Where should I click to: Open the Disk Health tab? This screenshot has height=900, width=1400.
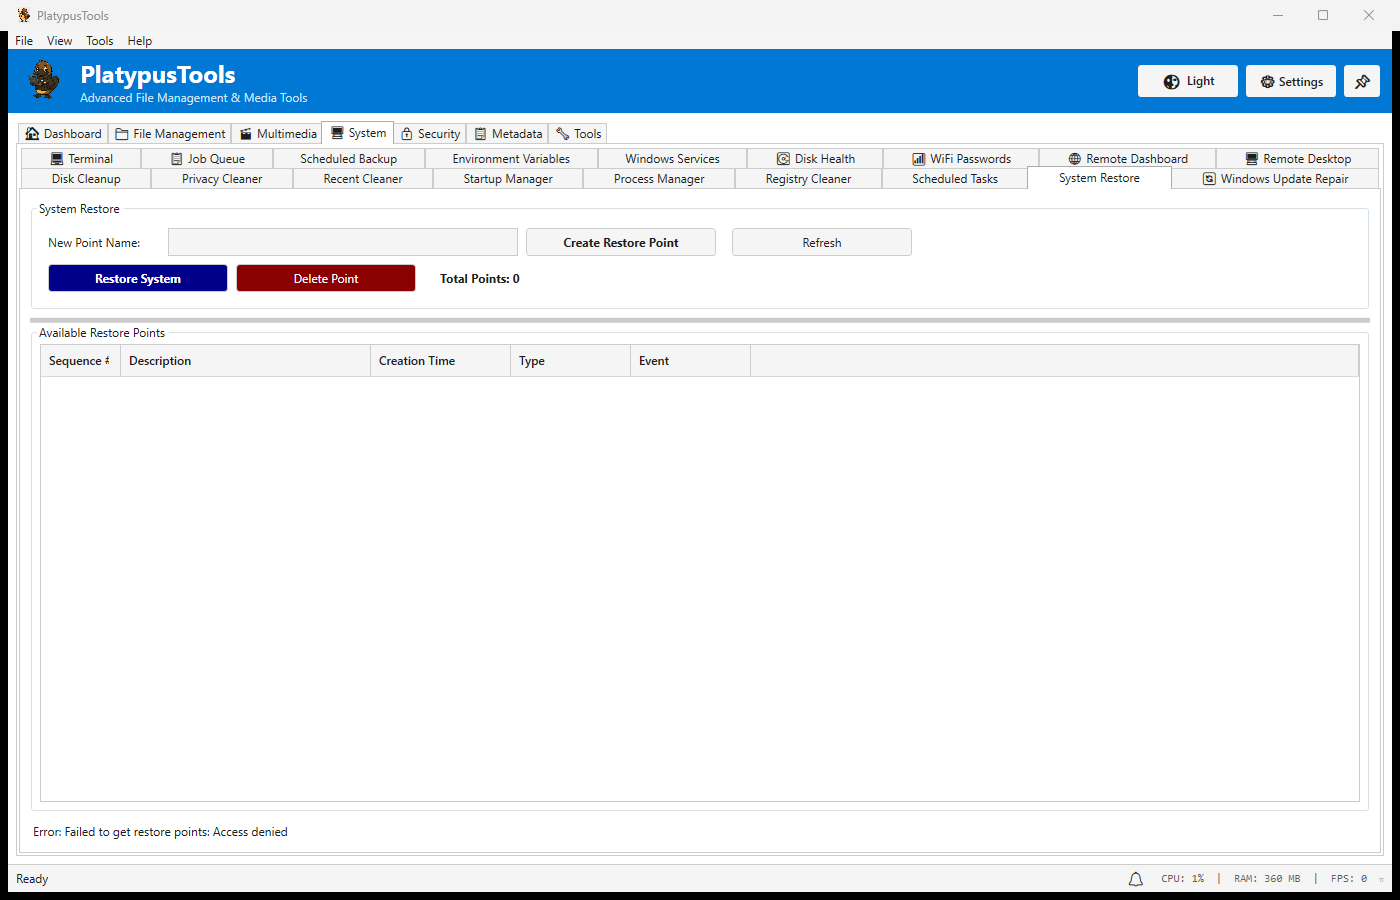coord(815,159)
